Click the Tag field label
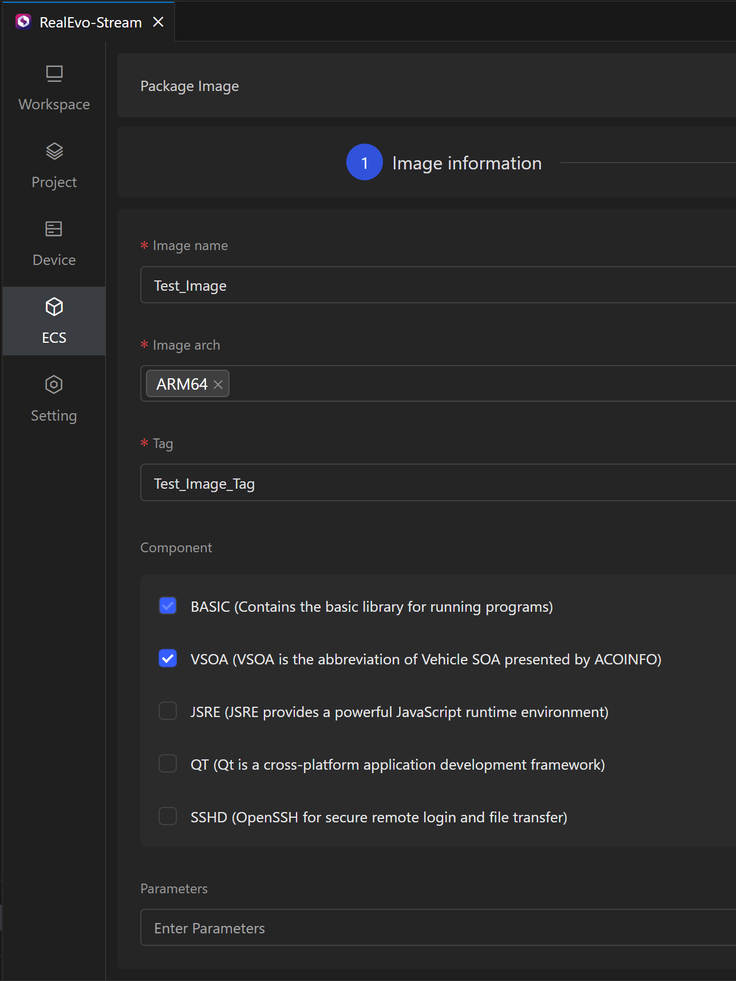 click(163, 443)
